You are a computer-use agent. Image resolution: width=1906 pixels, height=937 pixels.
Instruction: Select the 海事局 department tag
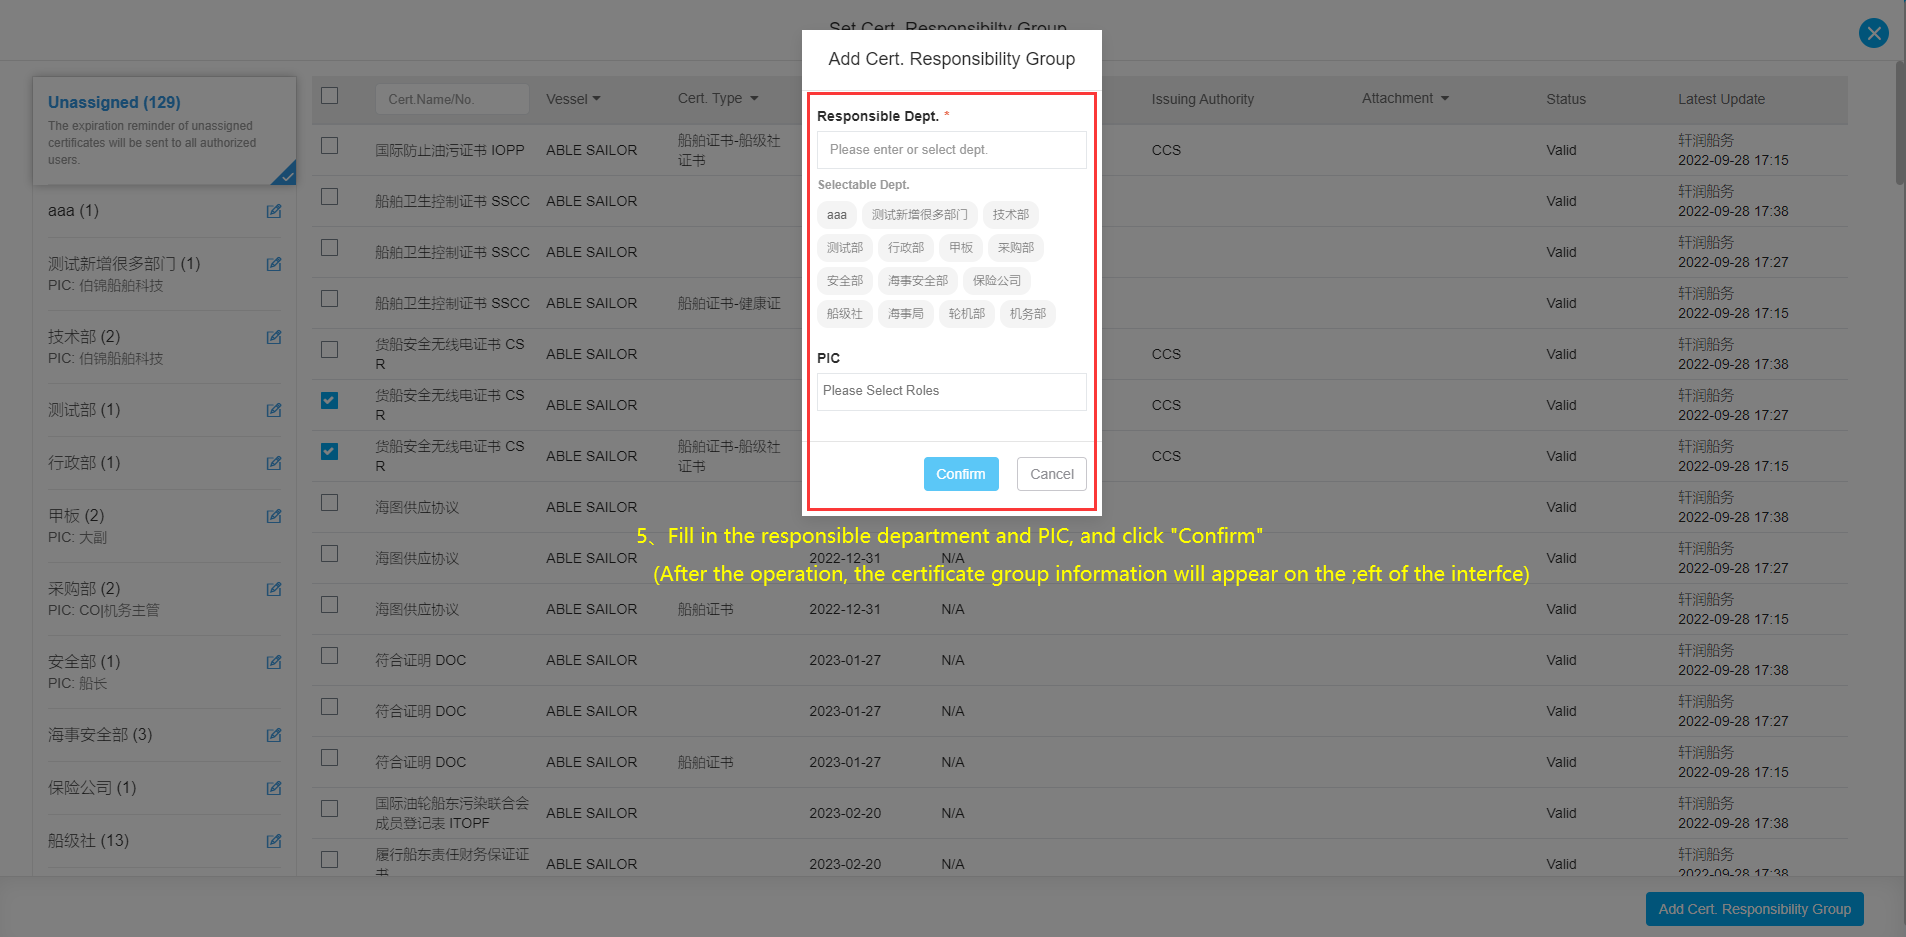coord(906,314)
